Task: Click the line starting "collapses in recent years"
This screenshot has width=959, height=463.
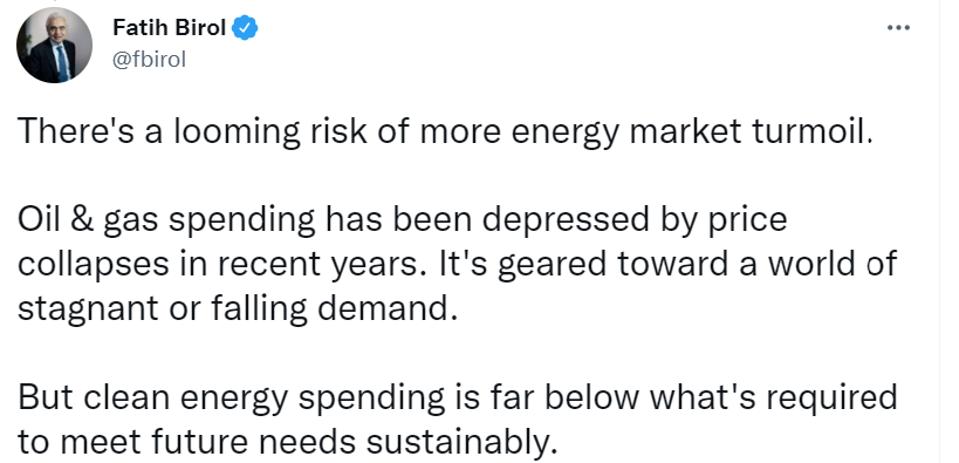Action: 456,264
